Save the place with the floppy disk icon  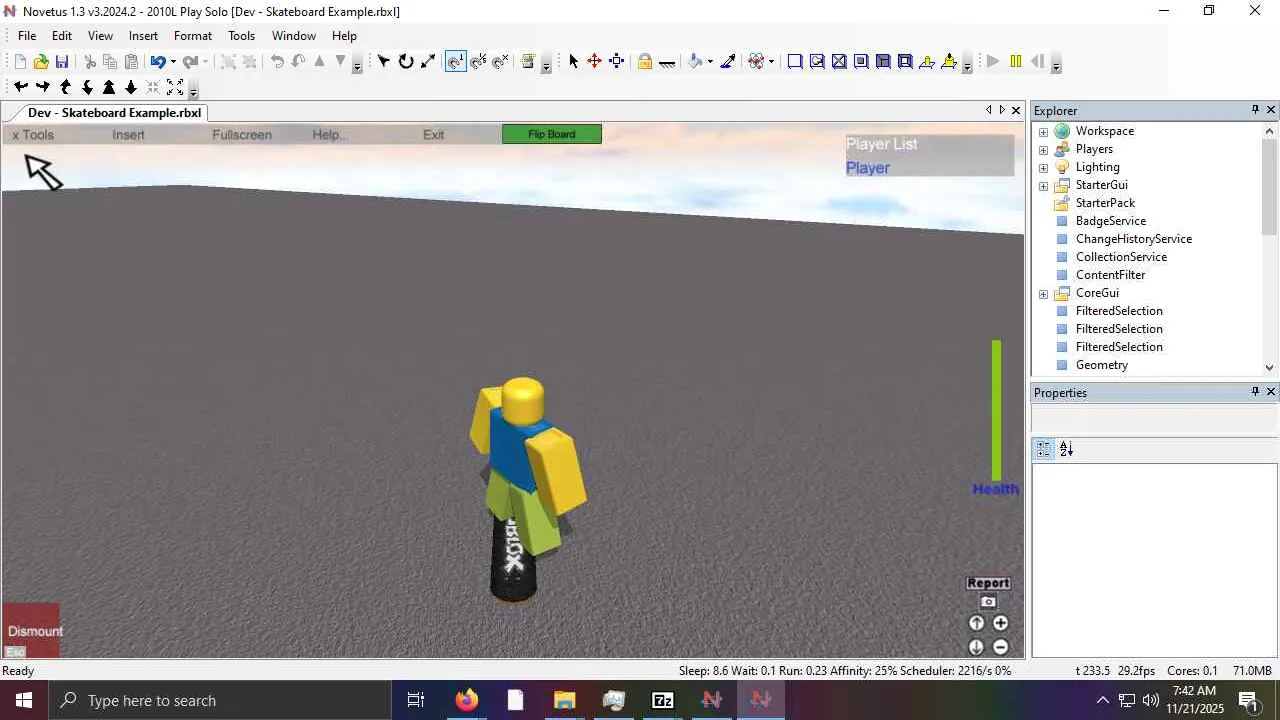pos(62,62)
